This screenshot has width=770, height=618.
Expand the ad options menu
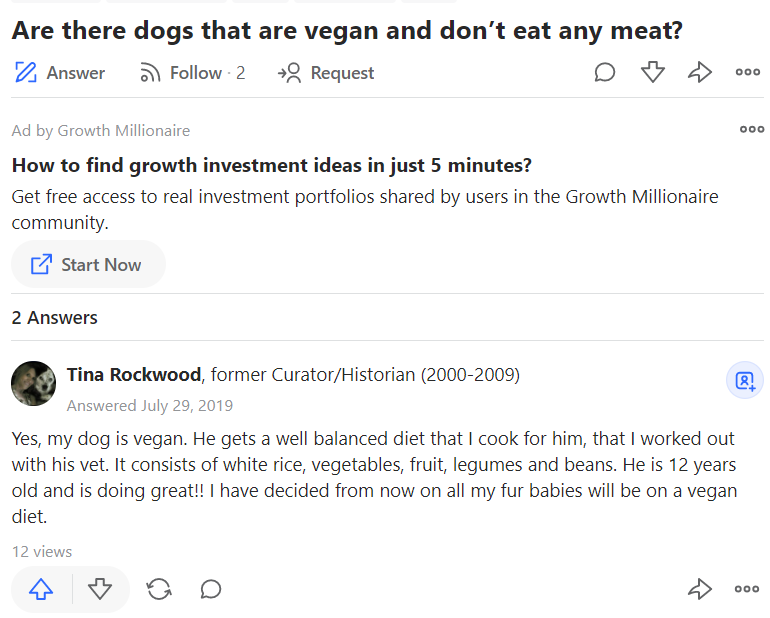tap(751, 129)
